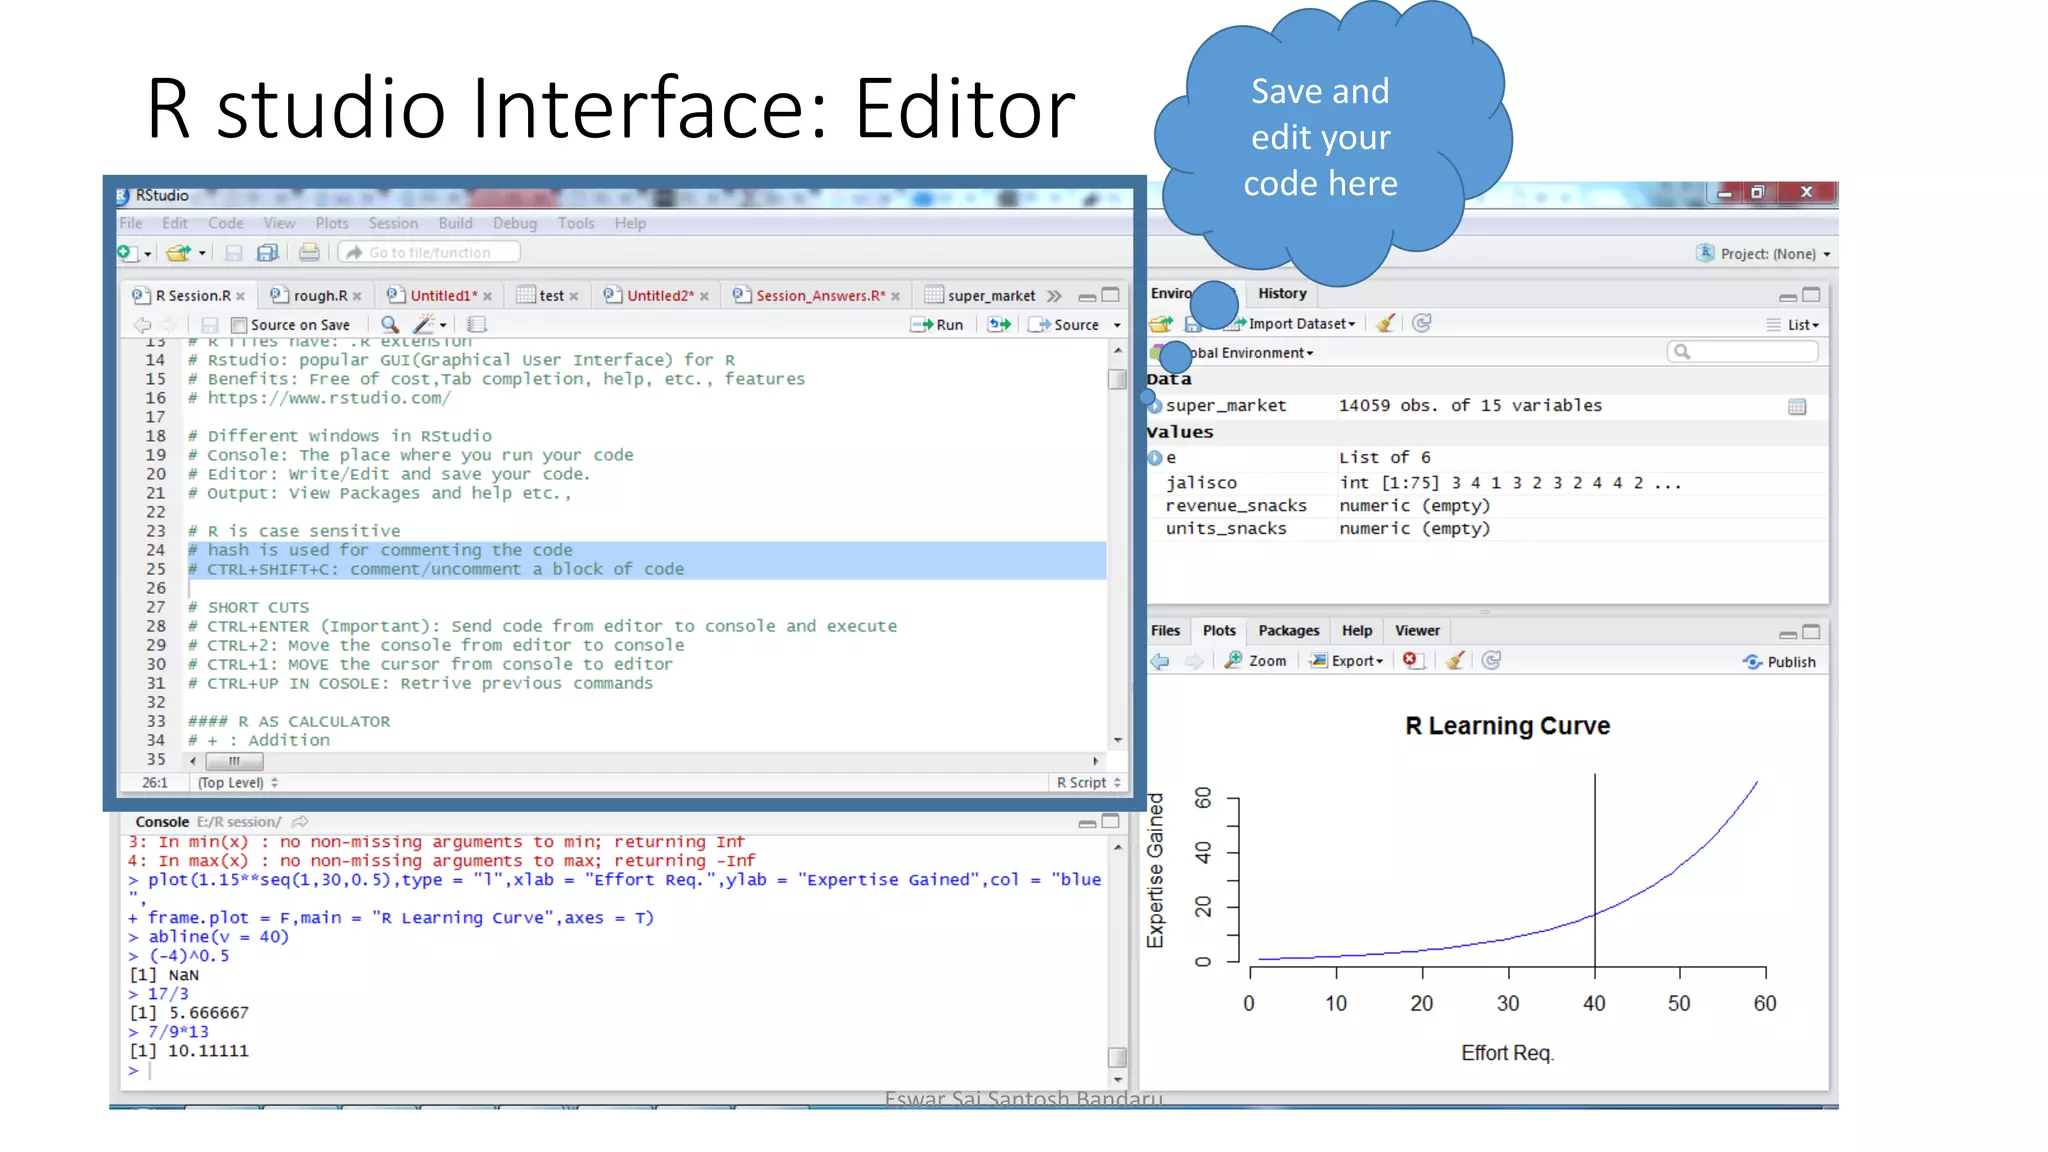Clear all plots broom icon
2048x1152 pixels.
coord(1455,660)
